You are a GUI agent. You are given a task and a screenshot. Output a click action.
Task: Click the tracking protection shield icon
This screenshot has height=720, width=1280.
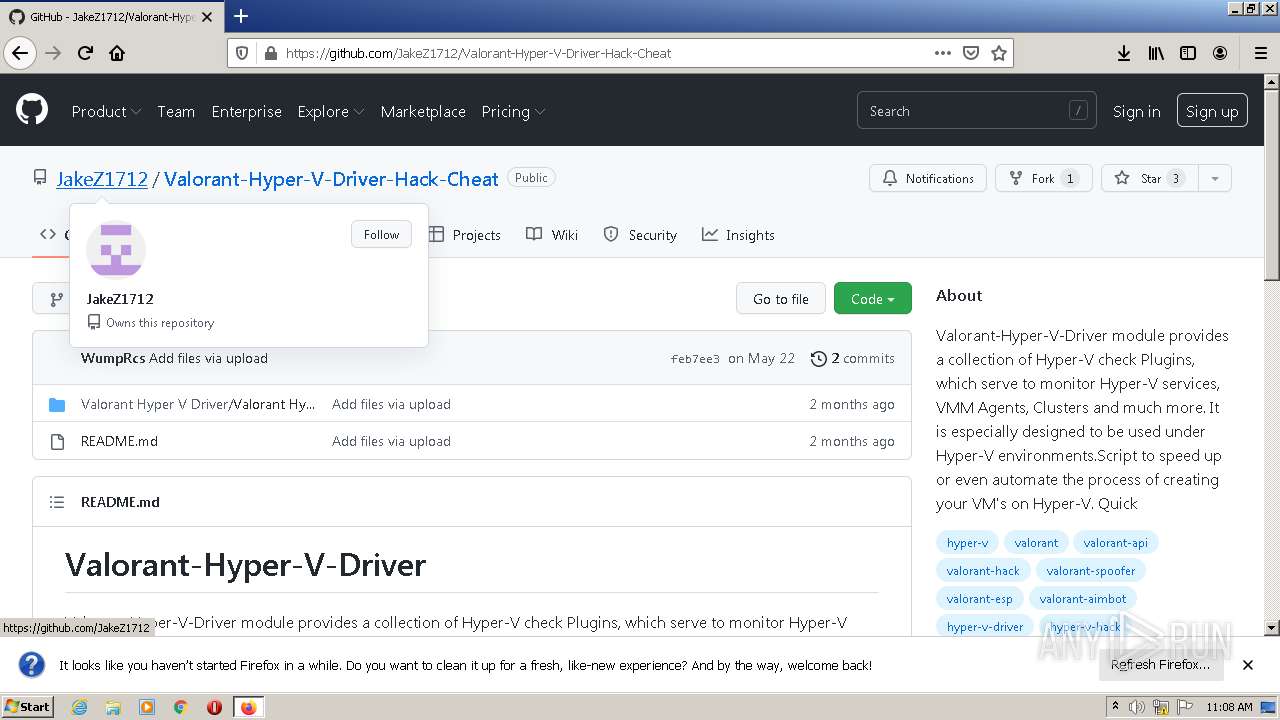pos(244,53)
